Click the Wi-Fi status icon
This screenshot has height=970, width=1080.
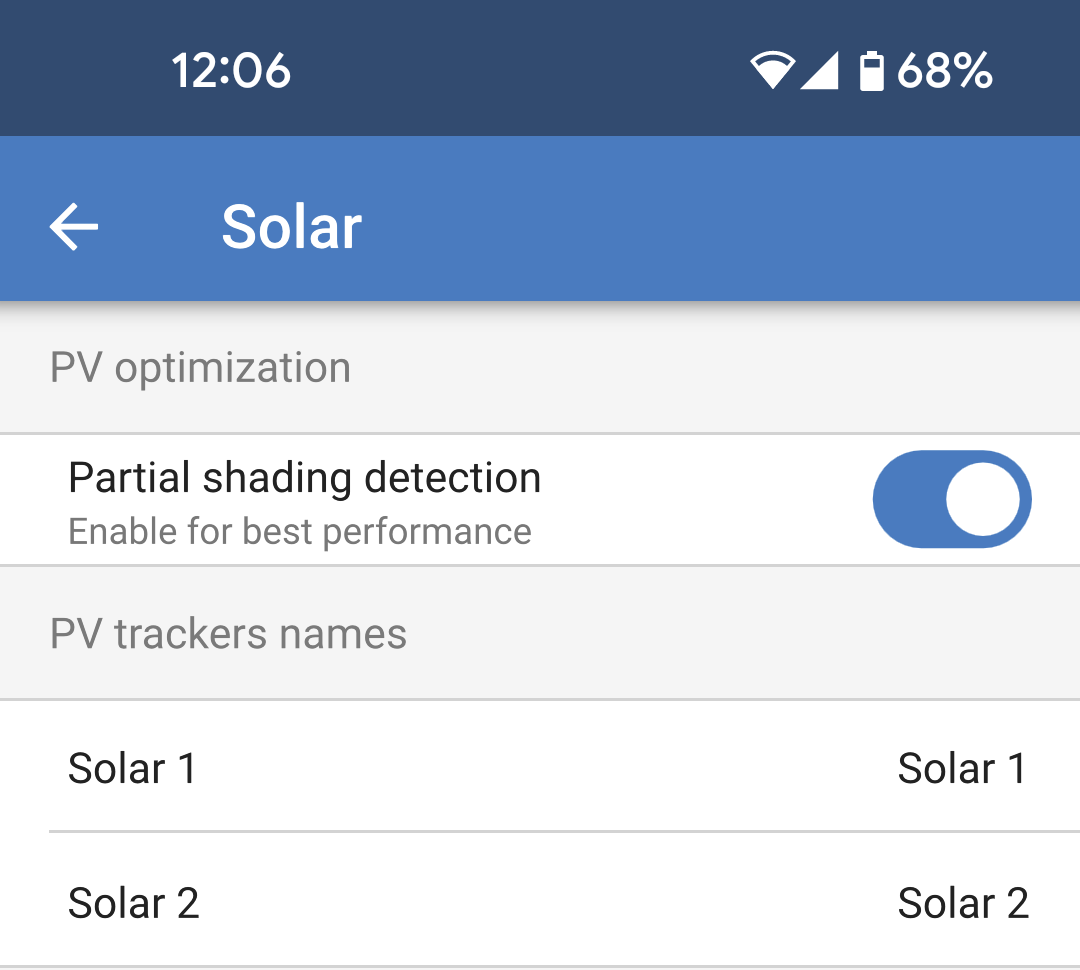click(772, 72)
